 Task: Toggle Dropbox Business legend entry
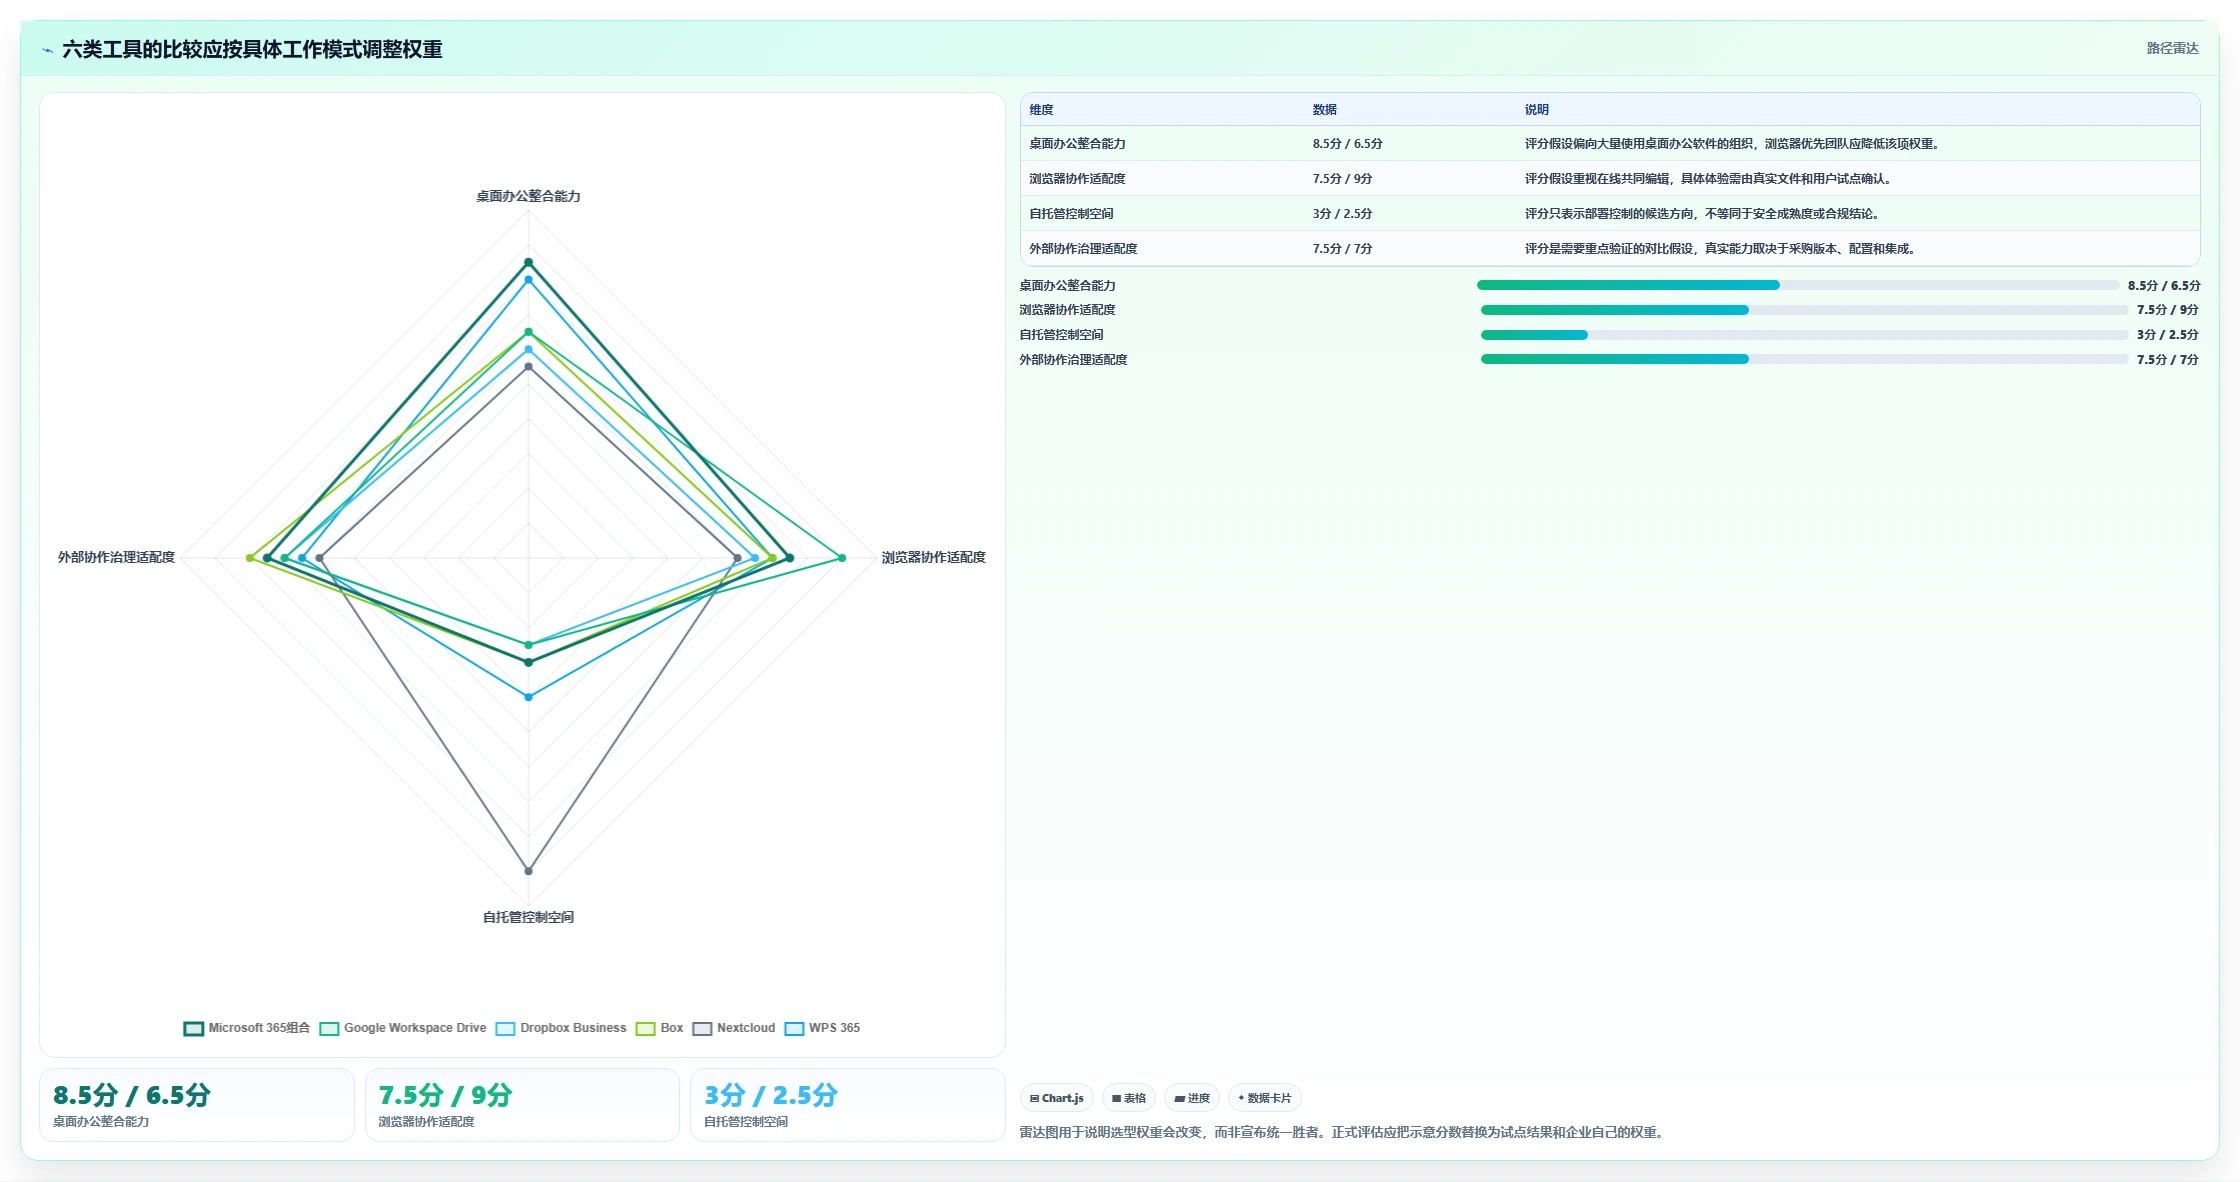coord(561,1028)
